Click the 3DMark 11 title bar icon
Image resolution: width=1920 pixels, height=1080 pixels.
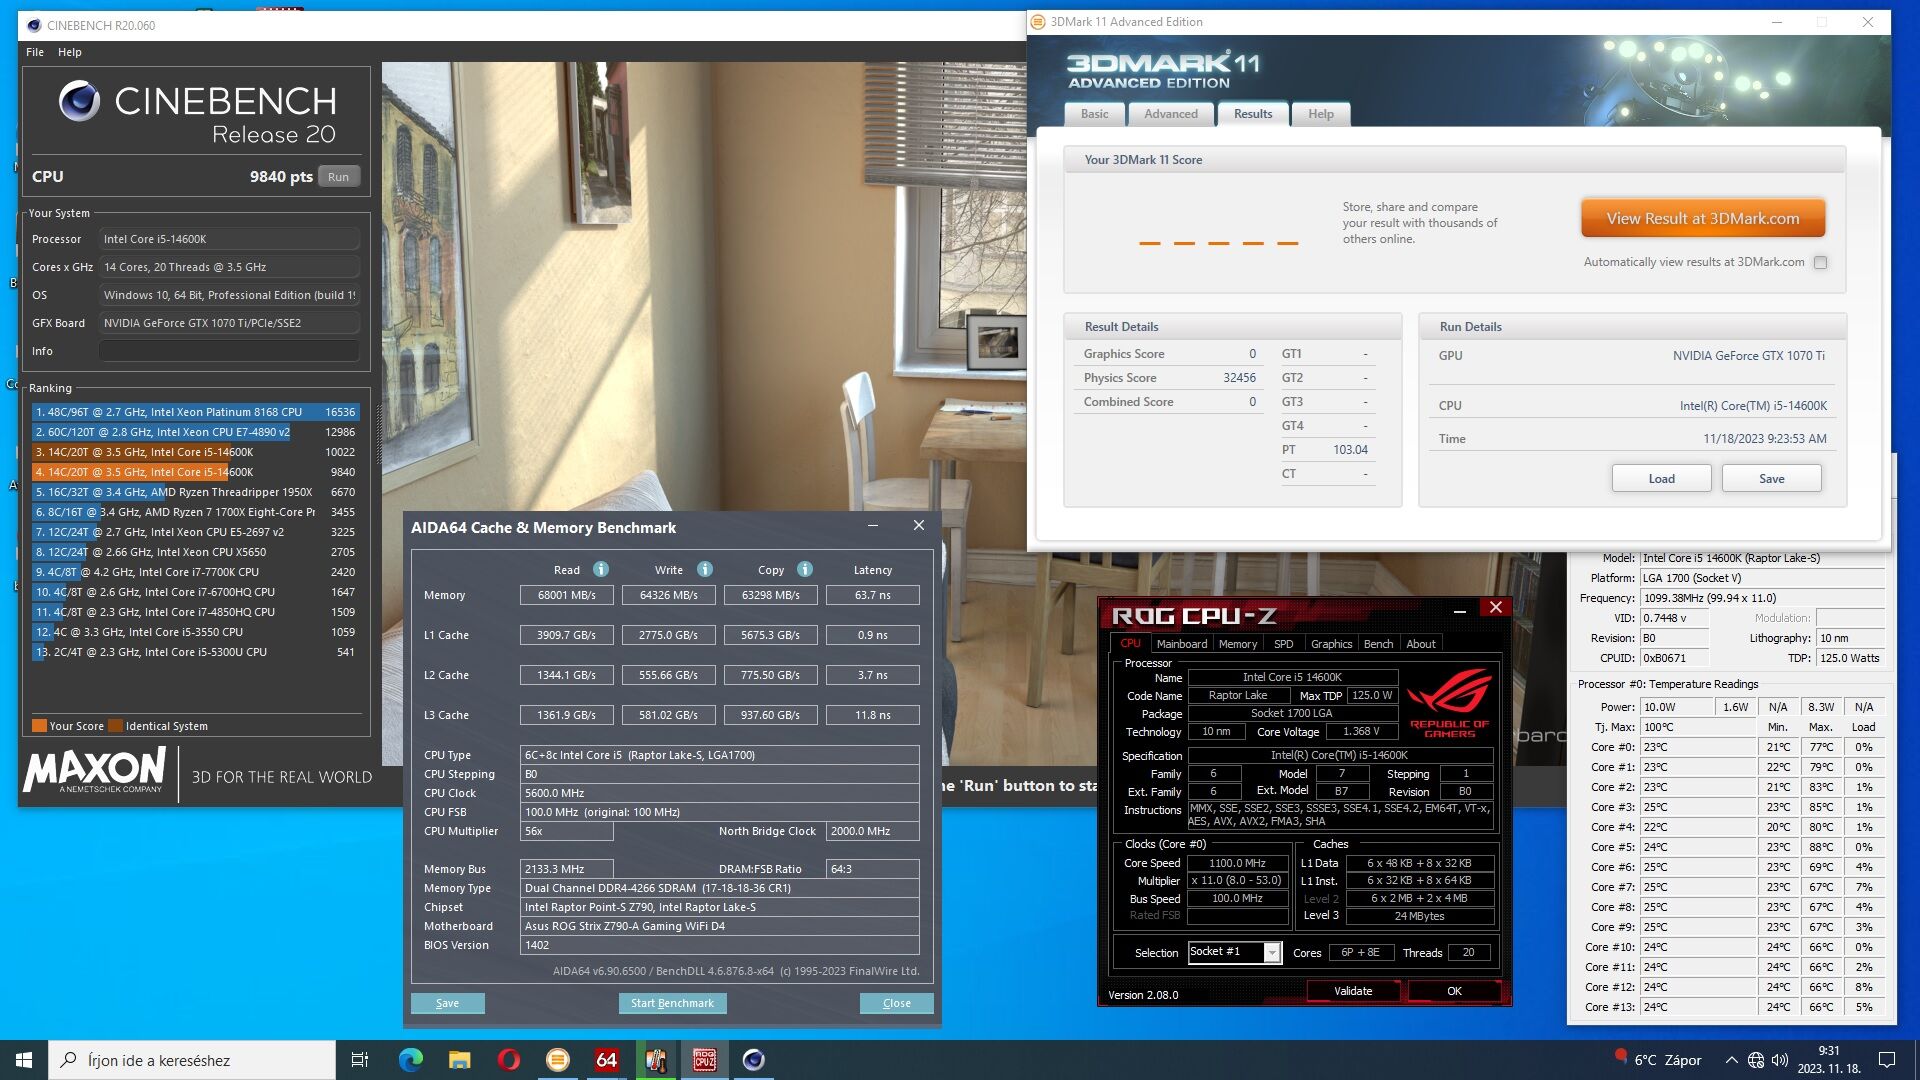[x=1038, y=22]
